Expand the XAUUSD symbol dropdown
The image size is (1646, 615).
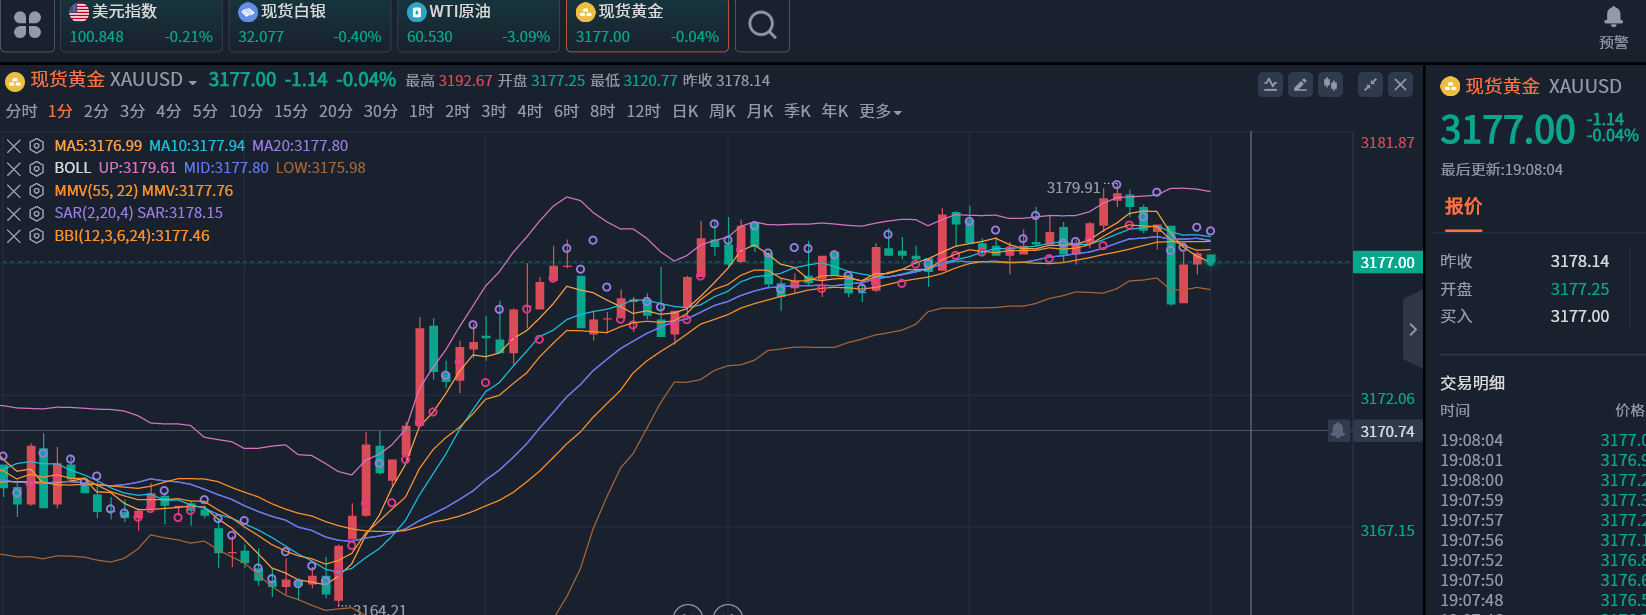point(192,83)
